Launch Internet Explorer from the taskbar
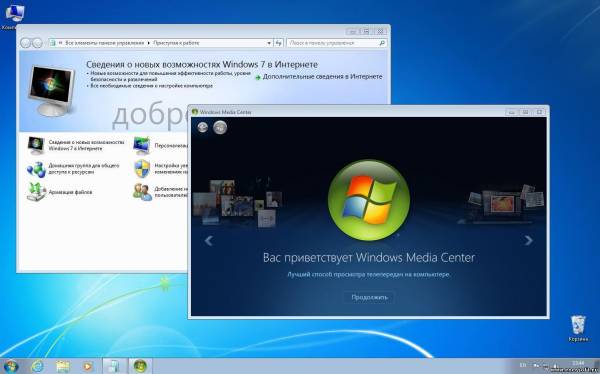 tap(38, 366)
